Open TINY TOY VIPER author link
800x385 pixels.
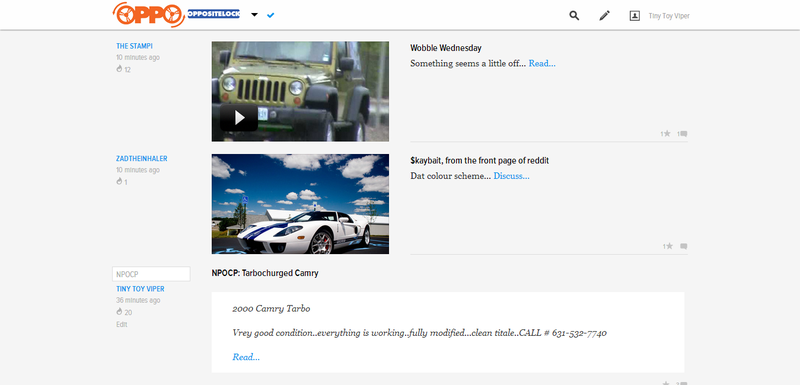[x=140, y=289]
